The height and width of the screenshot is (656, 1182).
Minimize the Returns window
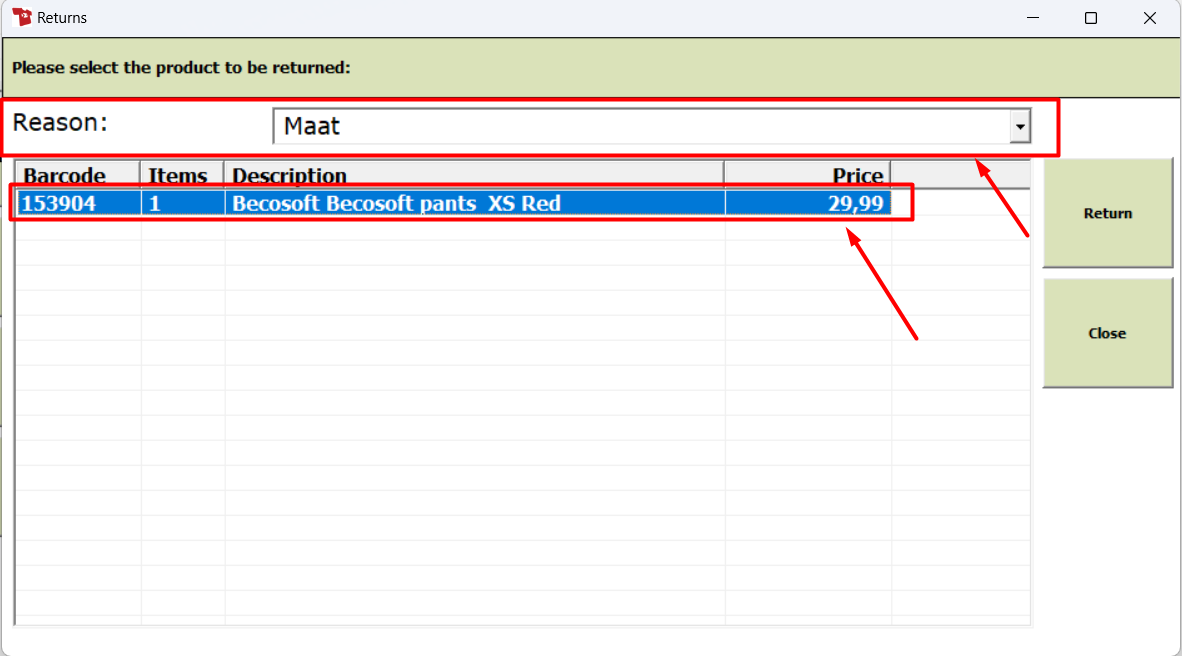tap(1033, 17)
